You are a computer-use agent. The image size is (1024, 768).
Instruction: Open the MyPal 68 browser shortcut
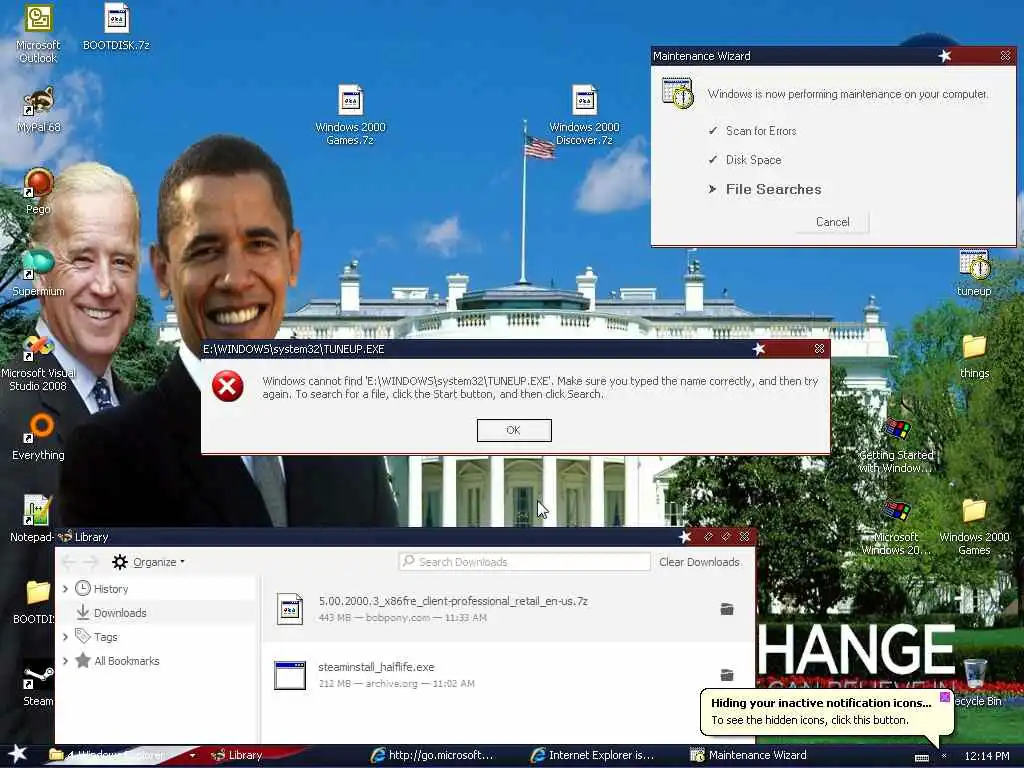pyautogui.click(x=39, y=110)
